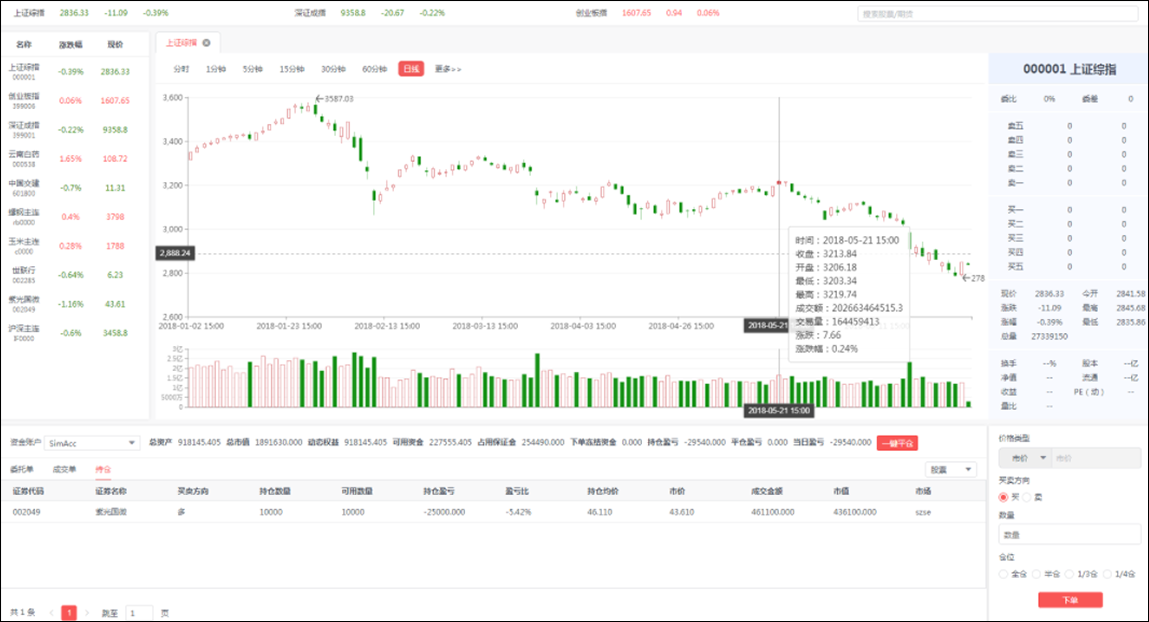Close the 上证综指 chart tab
This screenshot has width=1149, height=622.
tap(206, 43)
